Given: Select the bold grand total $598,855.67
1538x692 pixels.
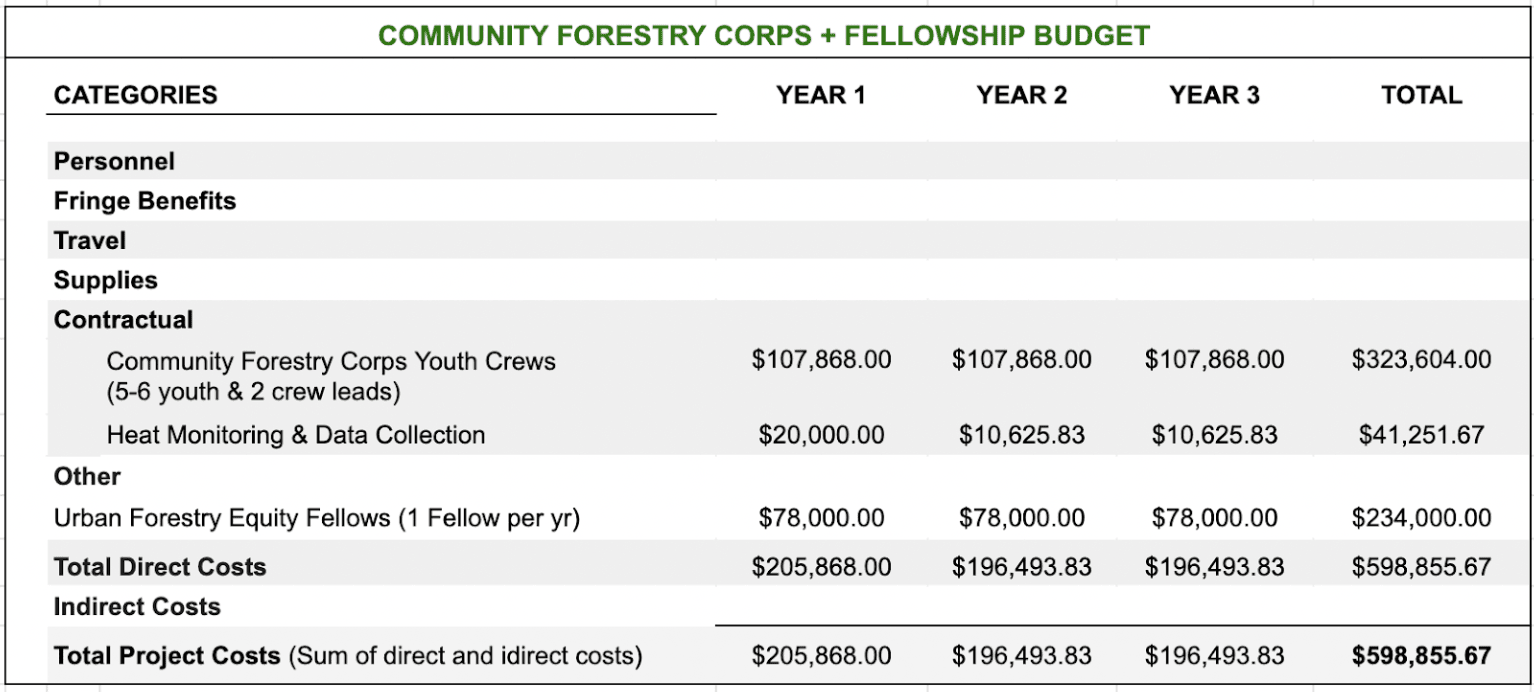Looking at the screenshot, I should click(x=1421, y=656).
